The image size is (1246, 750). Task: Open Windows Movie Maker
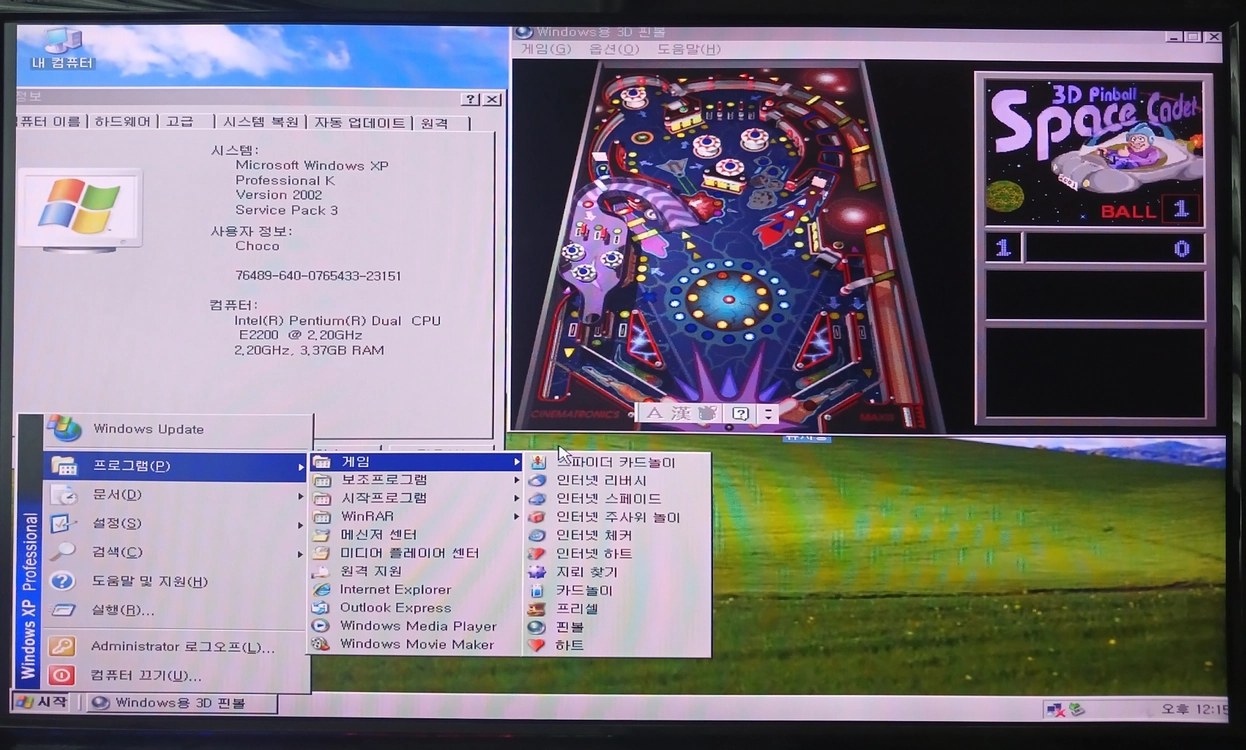coord(415,644)
